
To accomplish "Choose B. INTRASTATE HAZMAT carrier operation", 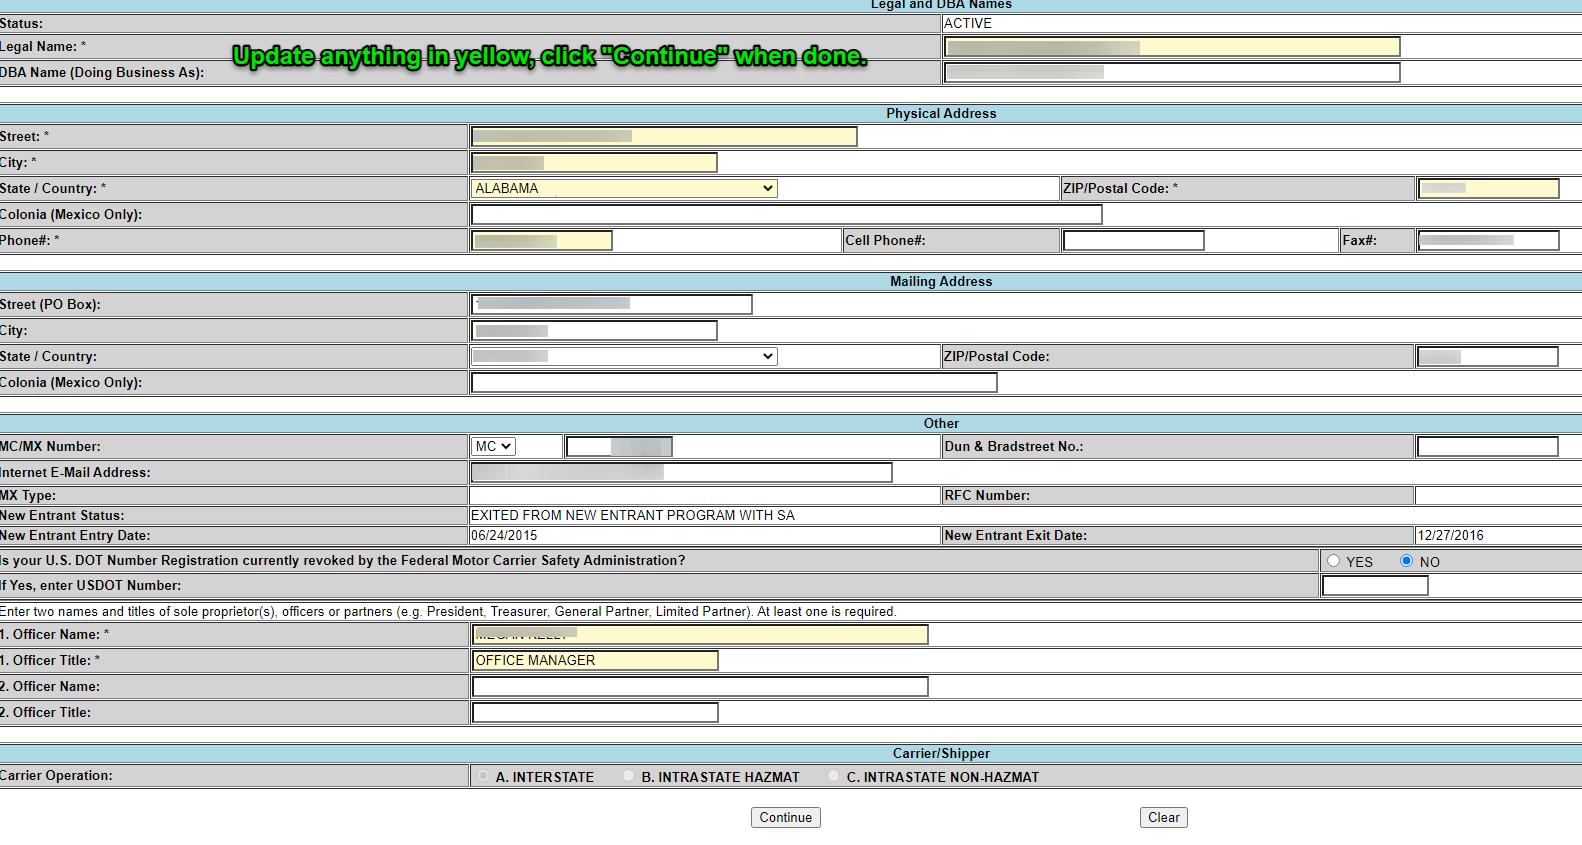I will click(629, 776).
